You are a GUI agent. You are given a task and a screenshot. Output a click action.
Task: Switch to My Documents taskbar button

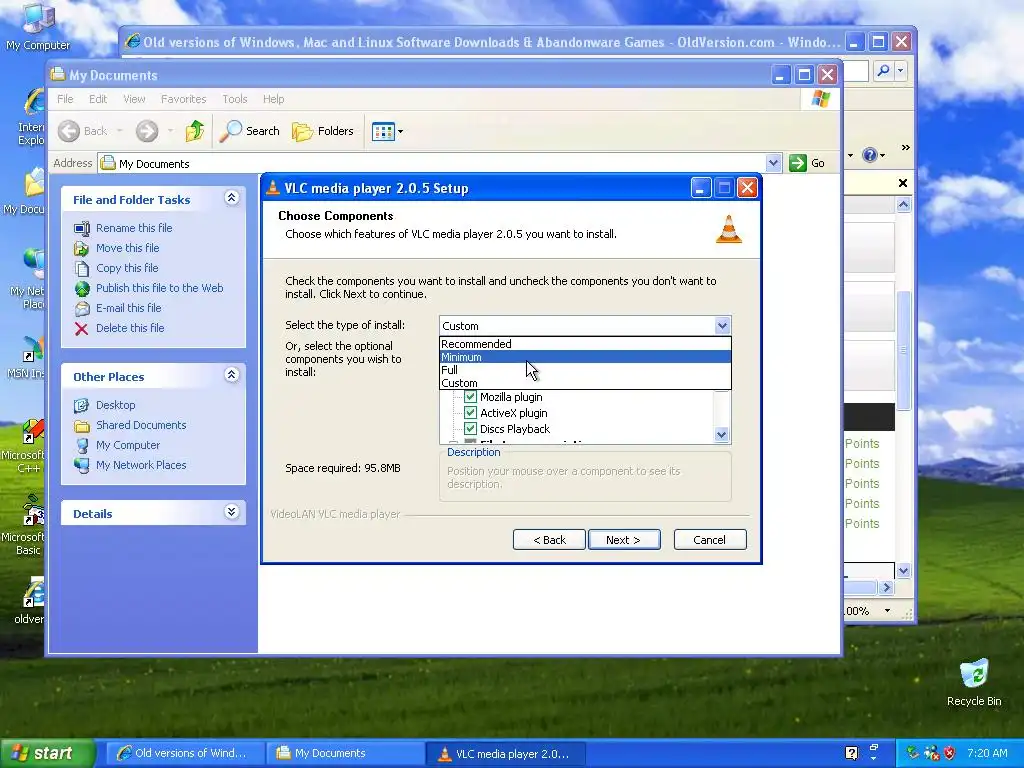[x=344, y=753]
